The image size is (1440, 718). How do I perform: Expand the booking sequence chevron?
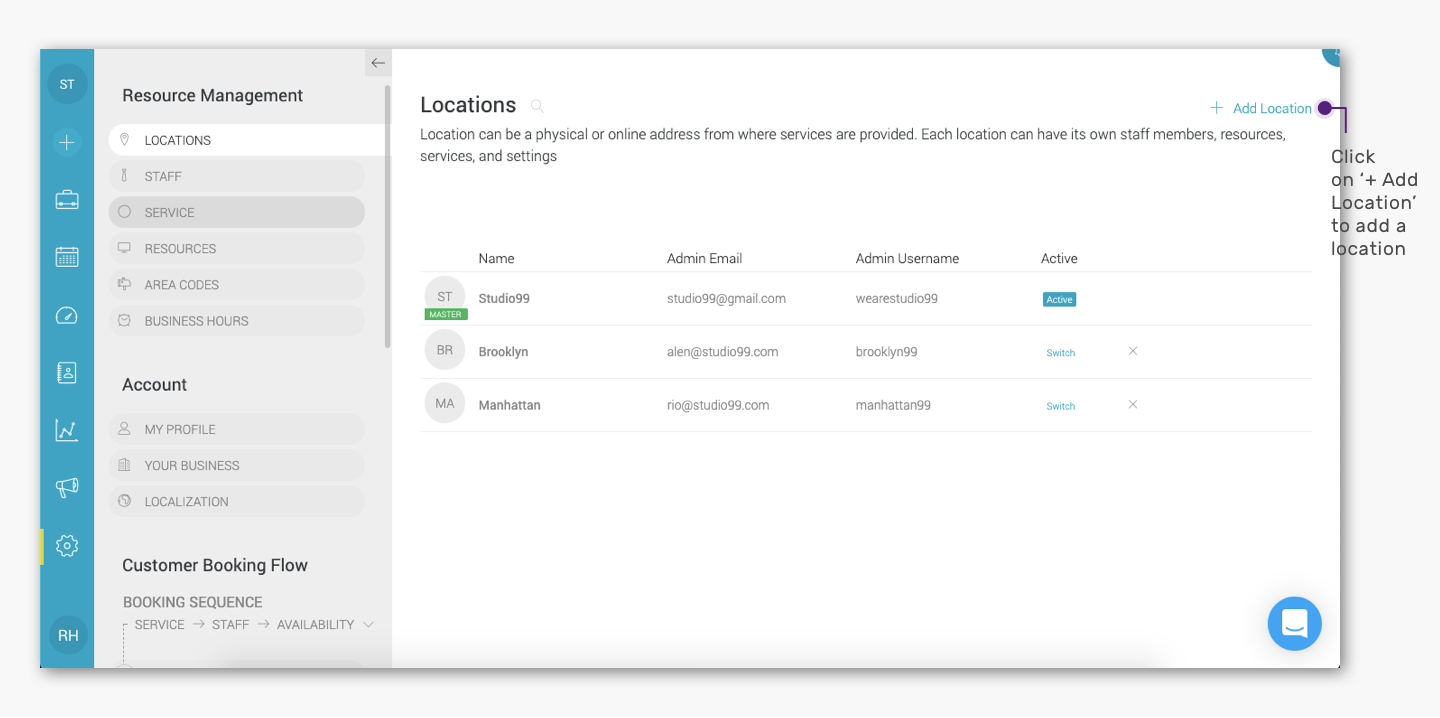click(x=368, y=625)
